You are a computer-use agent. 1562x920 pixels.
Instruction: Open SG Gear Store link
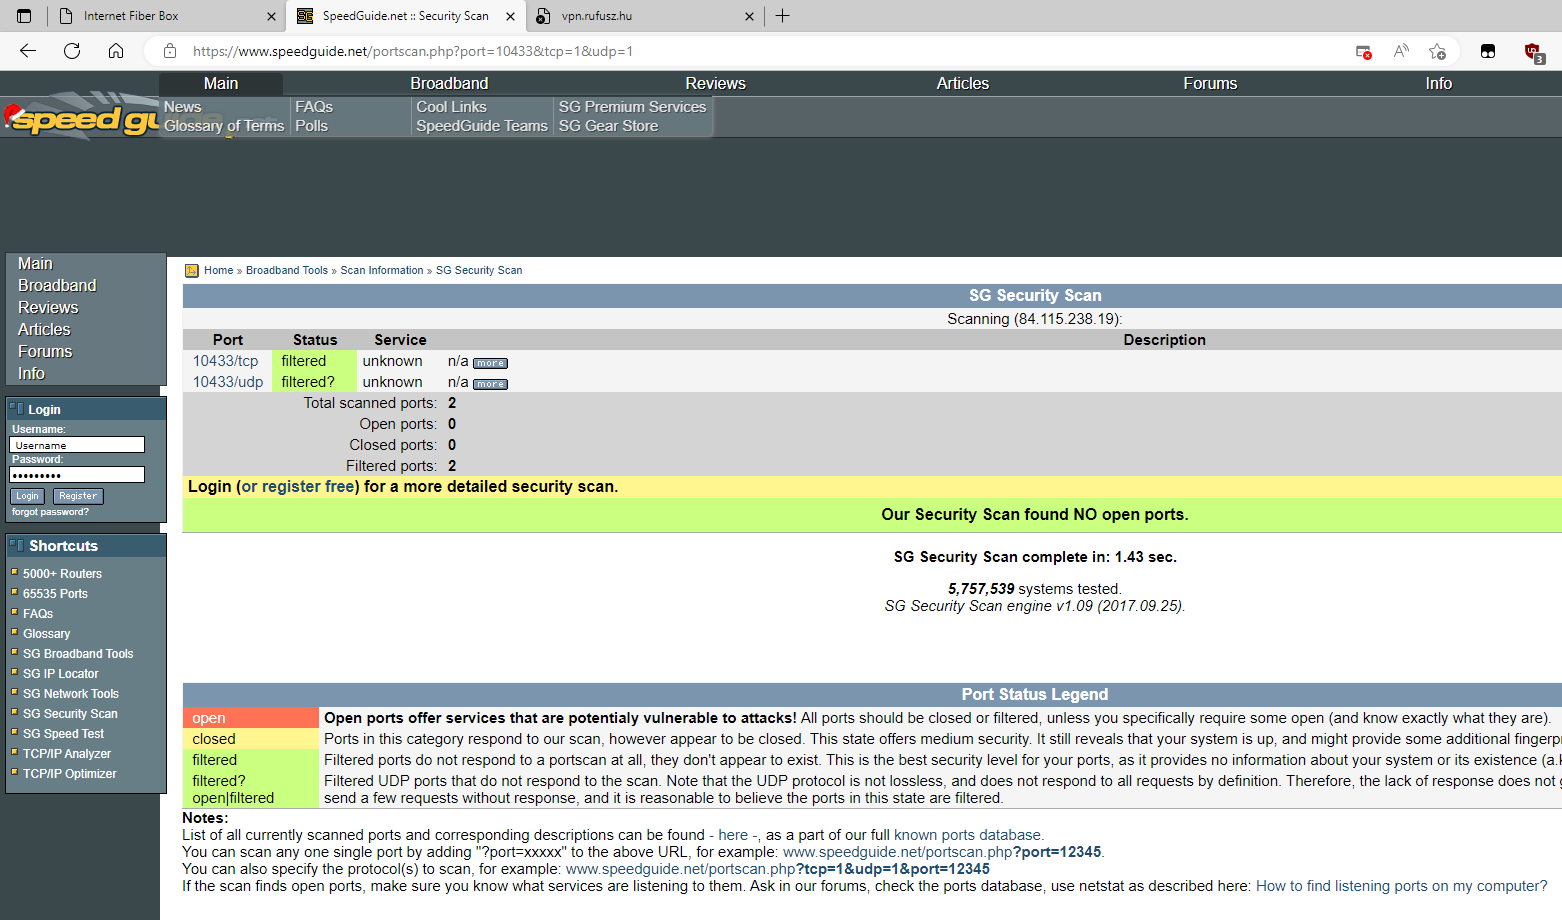(608, 126)
